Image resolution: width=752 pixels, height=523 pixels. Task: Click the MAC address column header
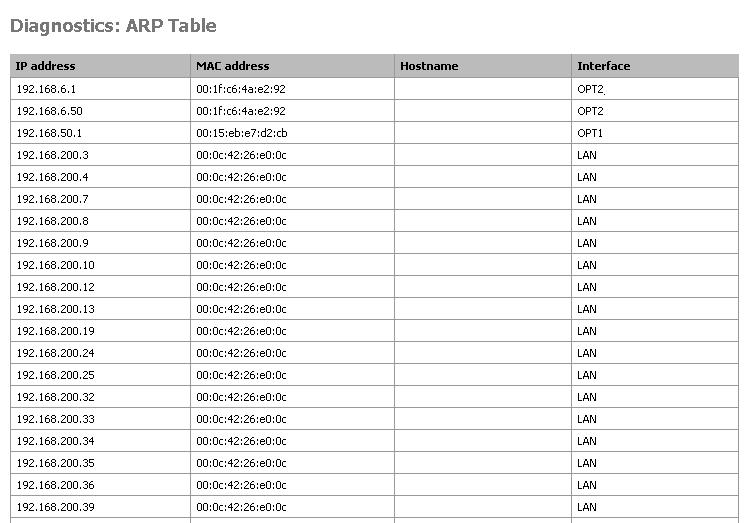(233, 66)
